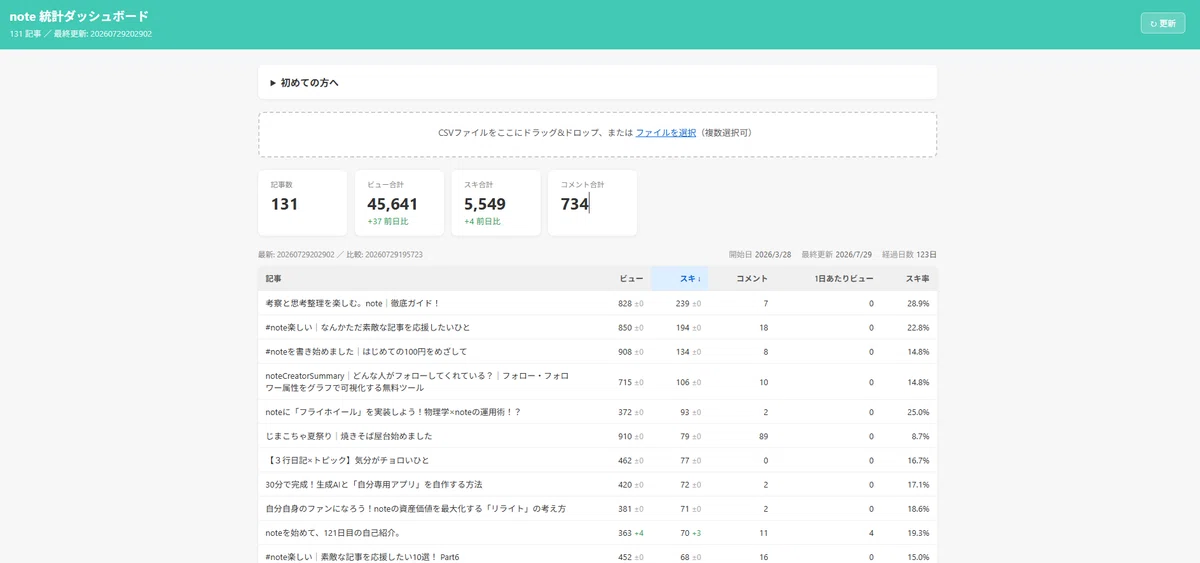Screen dimensions: 1200x563
Task: Select the スキ合計 5,549 summary card
Action: (x=496, y=203)
